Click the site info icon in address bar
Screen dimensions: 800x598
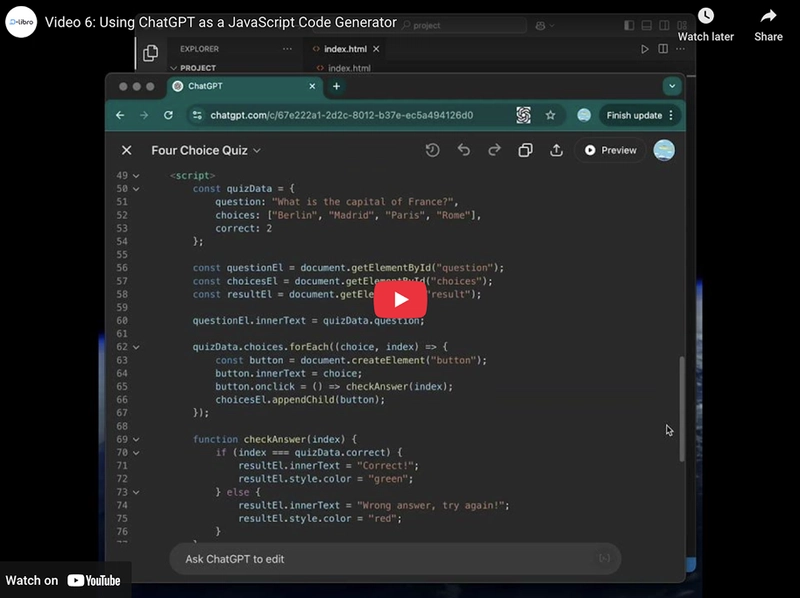click(x=197, y=115)
